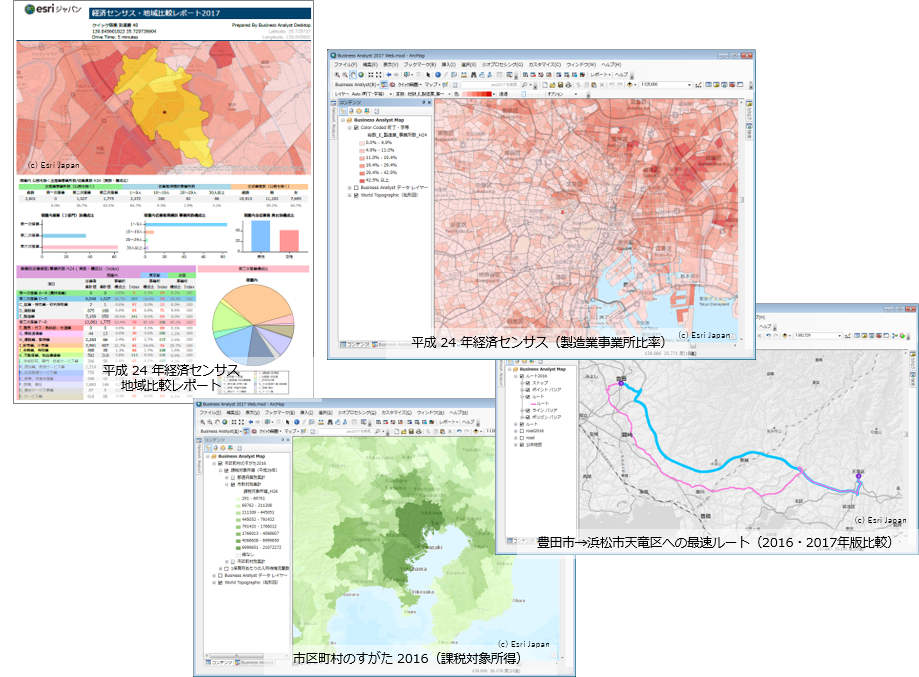Image resolution: width=919 pixels, height=677 pixels.
Task: Select the zoom in tool in red map window toolbar
Action: [x=338, y=75]
